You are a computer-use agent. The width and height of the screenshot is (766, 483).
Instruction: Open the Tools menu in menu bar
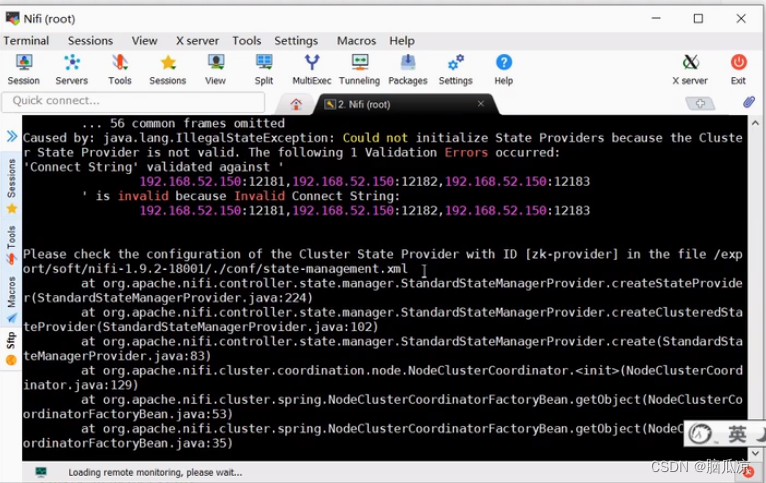[247, 41]
